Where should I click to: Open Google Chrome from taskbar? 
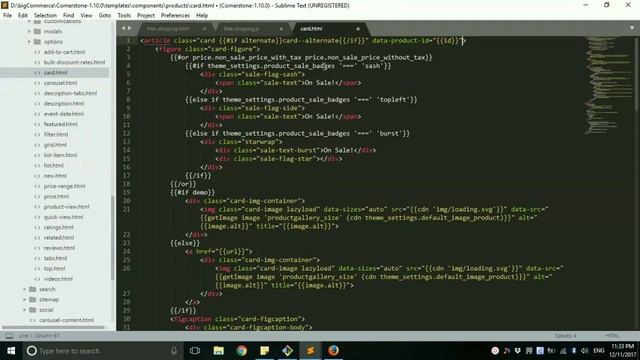[241, 351]
